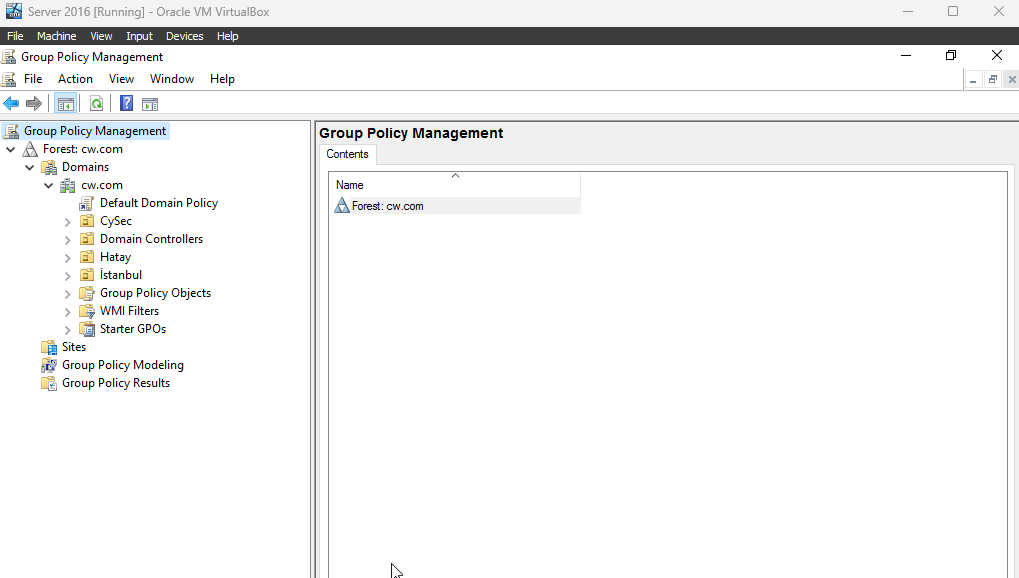Screen dimensions: 1019x578
Task: Expand the WMI Filters node
Action: coord(68,312)
